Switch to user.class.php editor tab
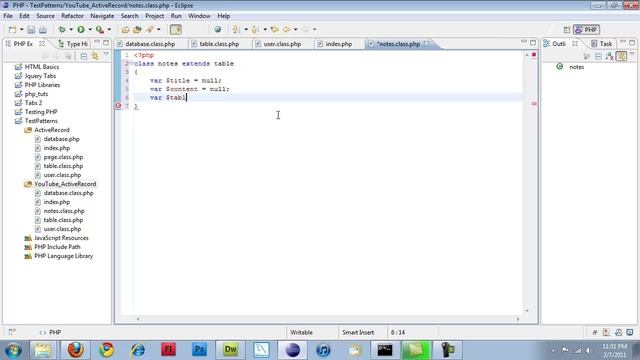The height and width of the screenshot is (360, 640). 282,44
